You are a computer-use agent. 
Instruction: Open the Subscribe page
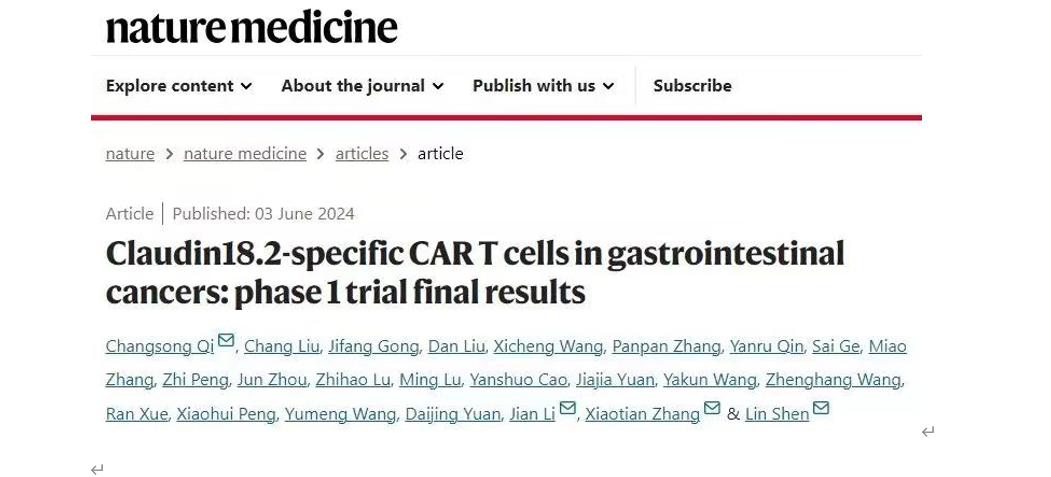pos(692,86)
